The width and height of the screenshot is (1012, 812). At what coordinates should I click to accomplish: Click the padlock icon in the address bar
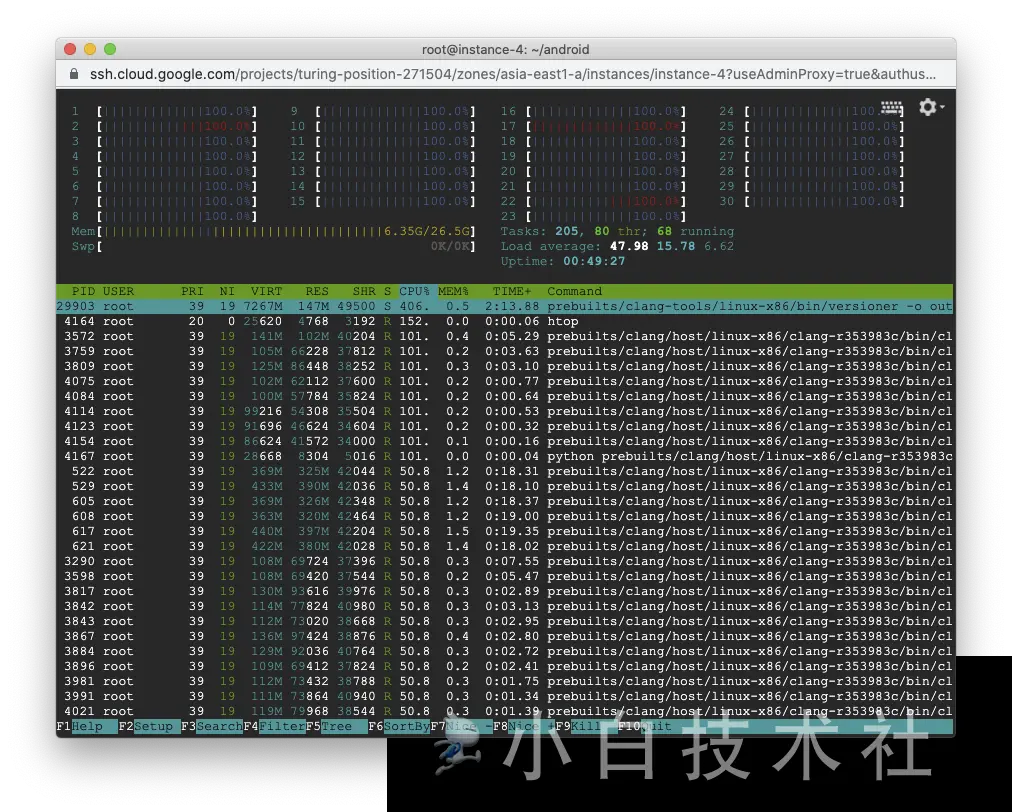74,74
